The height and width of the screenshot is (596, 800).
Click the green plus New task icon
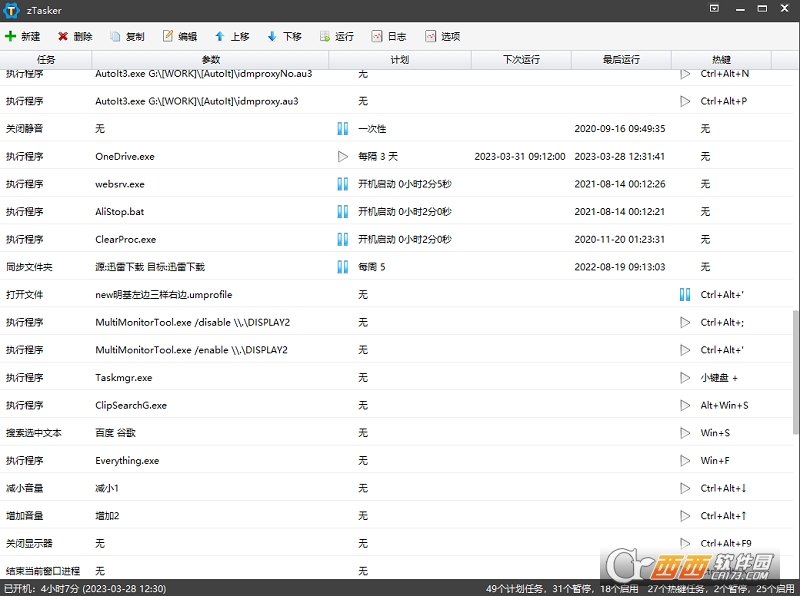click(10, 36)
